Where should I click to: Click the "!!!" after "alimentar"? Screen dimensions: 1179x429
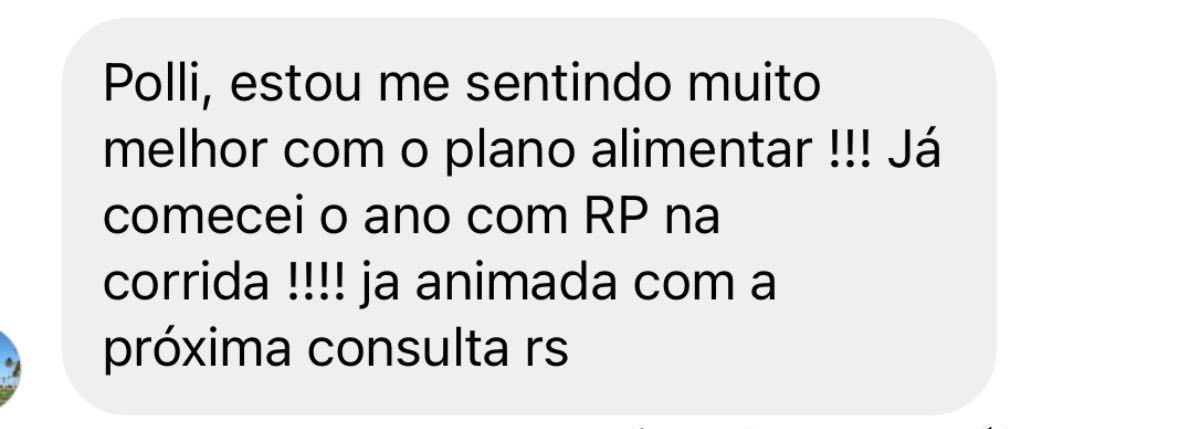tap(848, 151)
